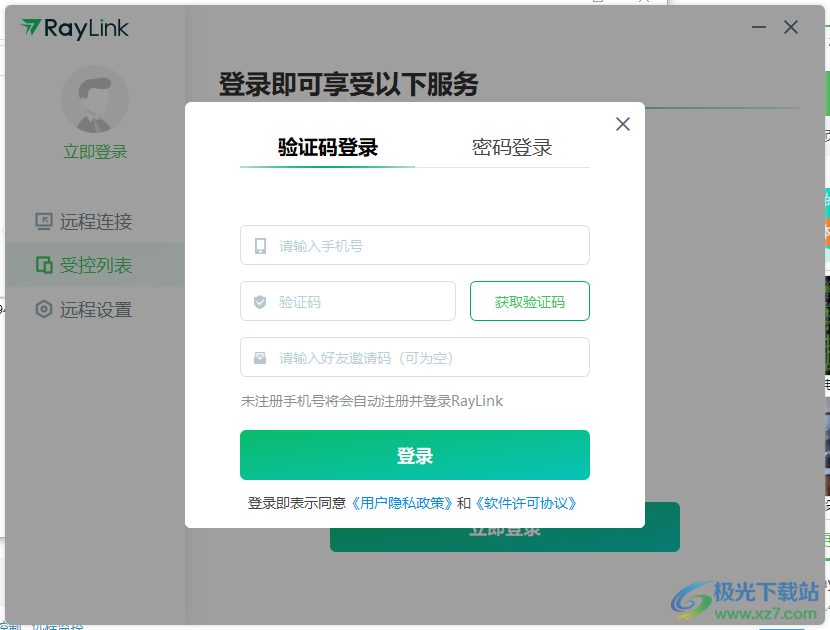This screenshot has height=630, width=830.
Task: Click the envelope icon in invitation field
Action: pyautogui.click(x=260, y=358)
